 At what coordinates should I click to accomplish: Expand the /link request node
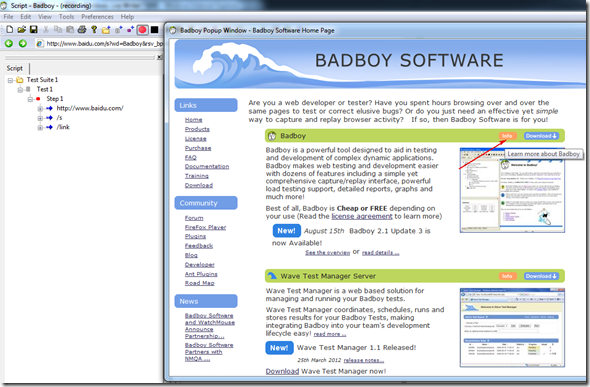pyautogui.click(x=40, y=127)
